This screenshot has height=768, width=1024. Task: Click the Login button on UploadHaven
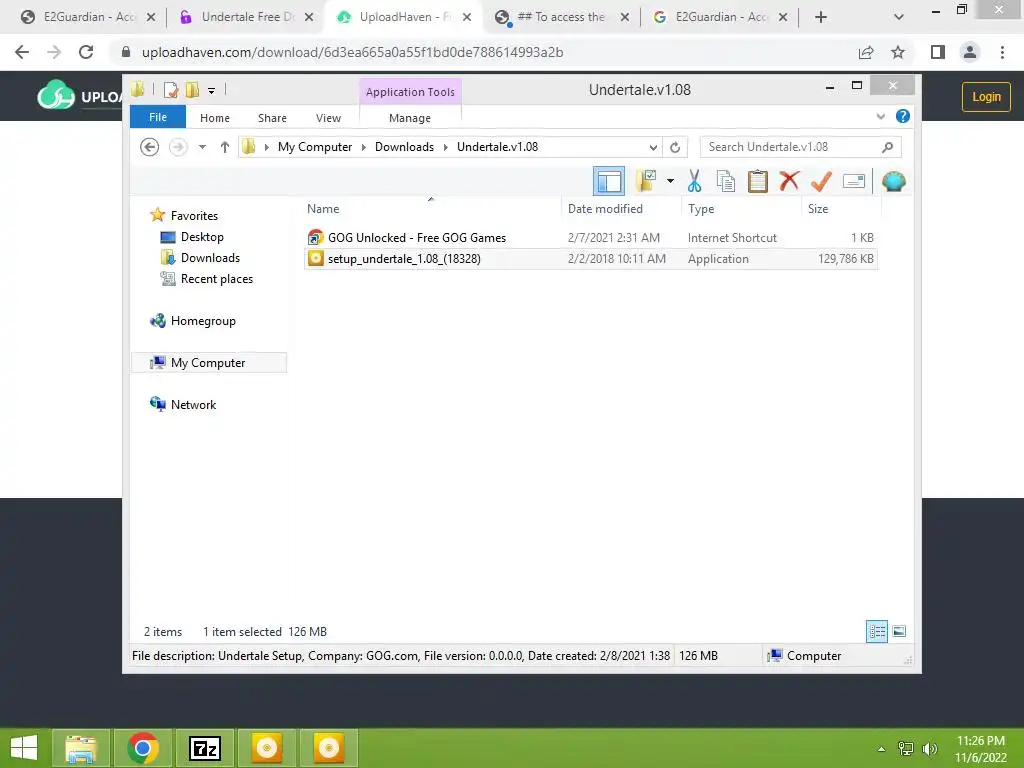coord(986,97)
